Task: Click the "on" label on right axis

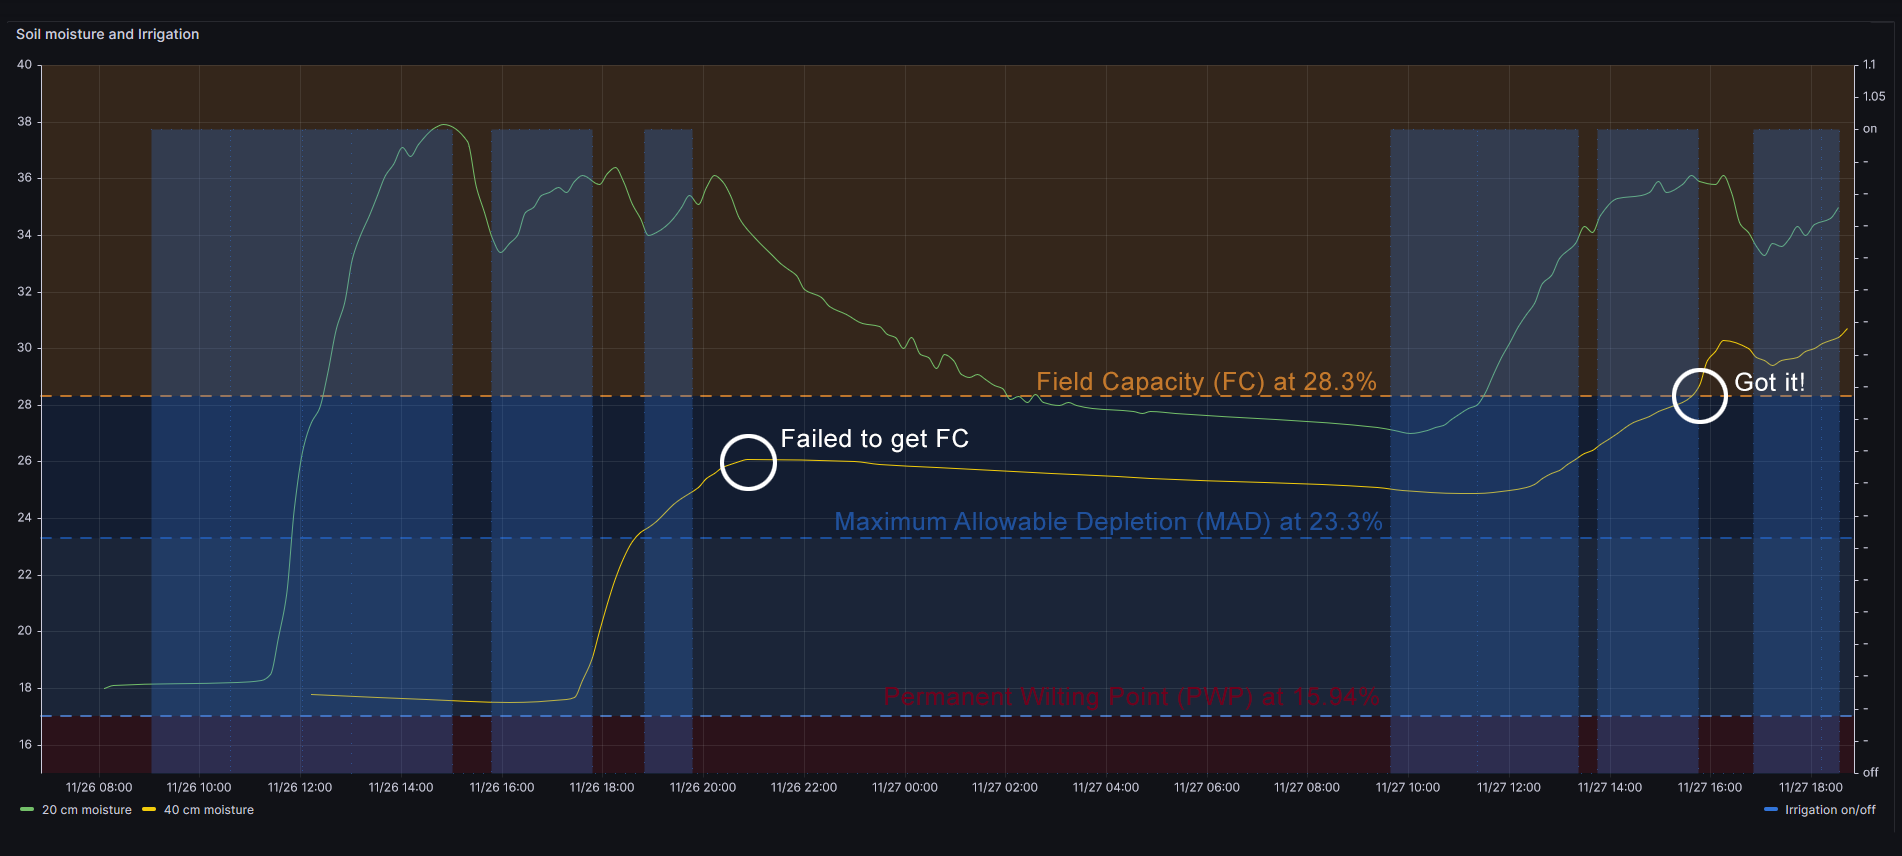Action: point(1870,129)
